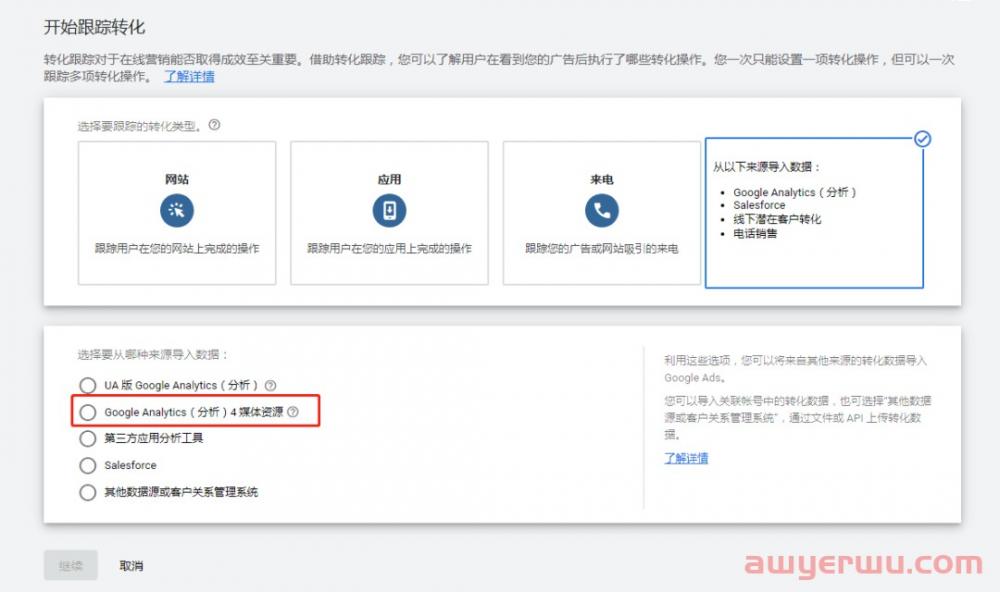Click the 取消 button

tap(133, 565)
